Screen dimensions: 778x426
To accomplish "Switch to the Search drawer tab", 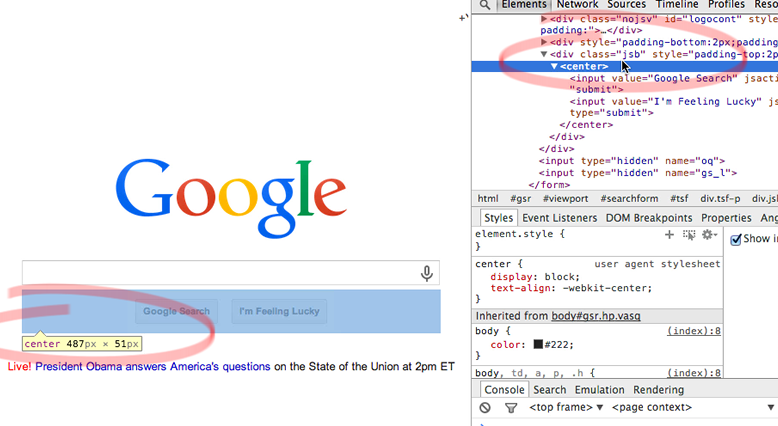I will point(549,389).
